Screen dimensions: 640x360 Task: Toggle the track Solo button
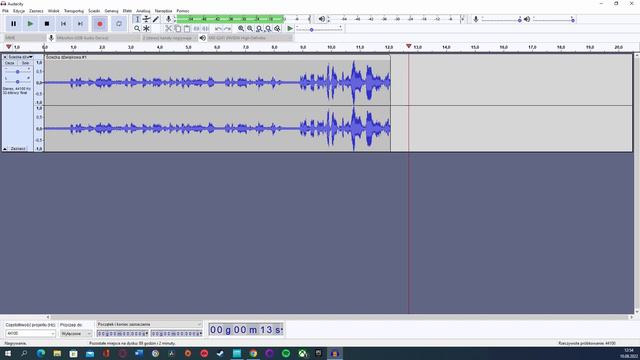point(25,63)
